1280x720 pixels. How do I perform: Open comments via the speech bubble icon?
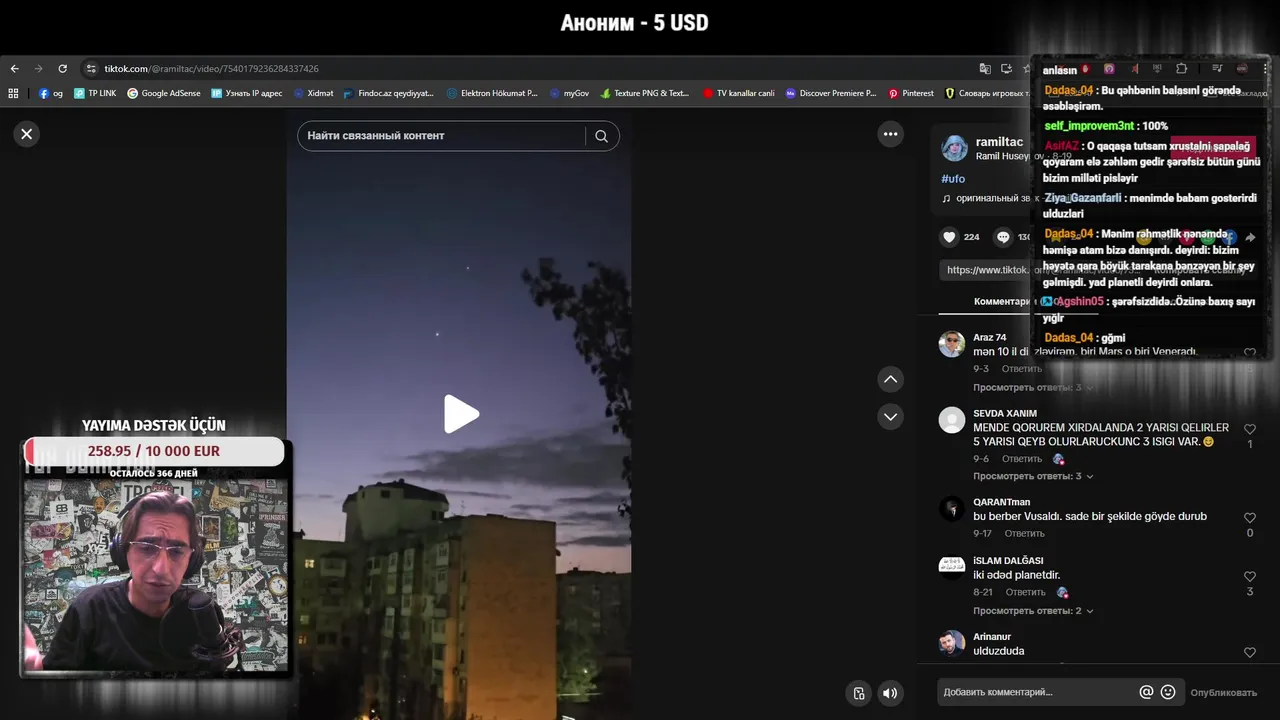(x=1003, y=237)
